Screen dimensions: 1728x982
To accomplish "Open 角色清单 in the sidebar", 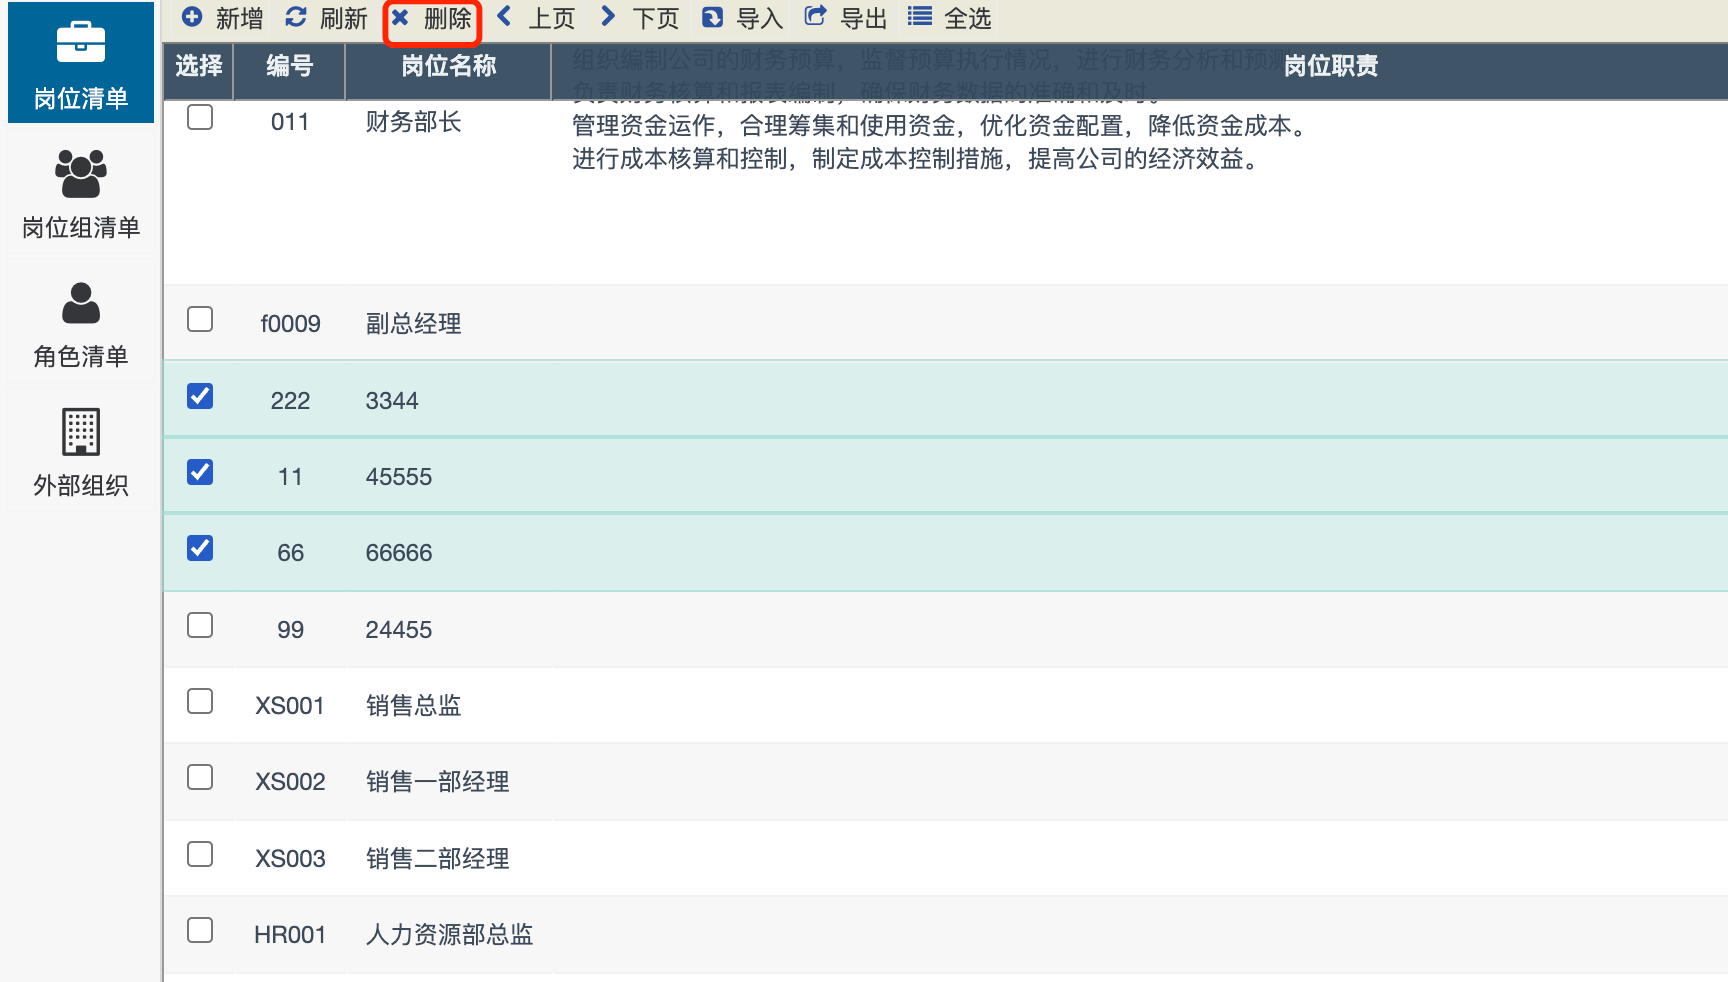I will tap(81, 324).
